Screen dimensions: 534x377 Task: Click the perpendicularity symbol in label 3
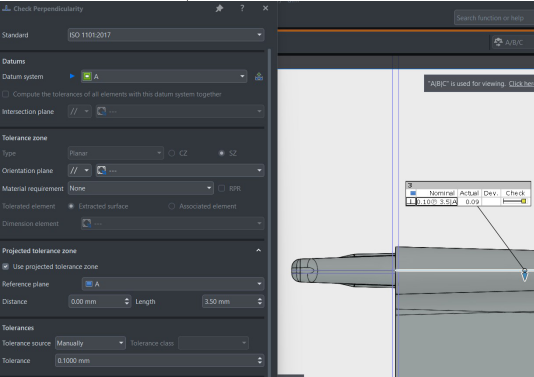click(x=411, y=202)
